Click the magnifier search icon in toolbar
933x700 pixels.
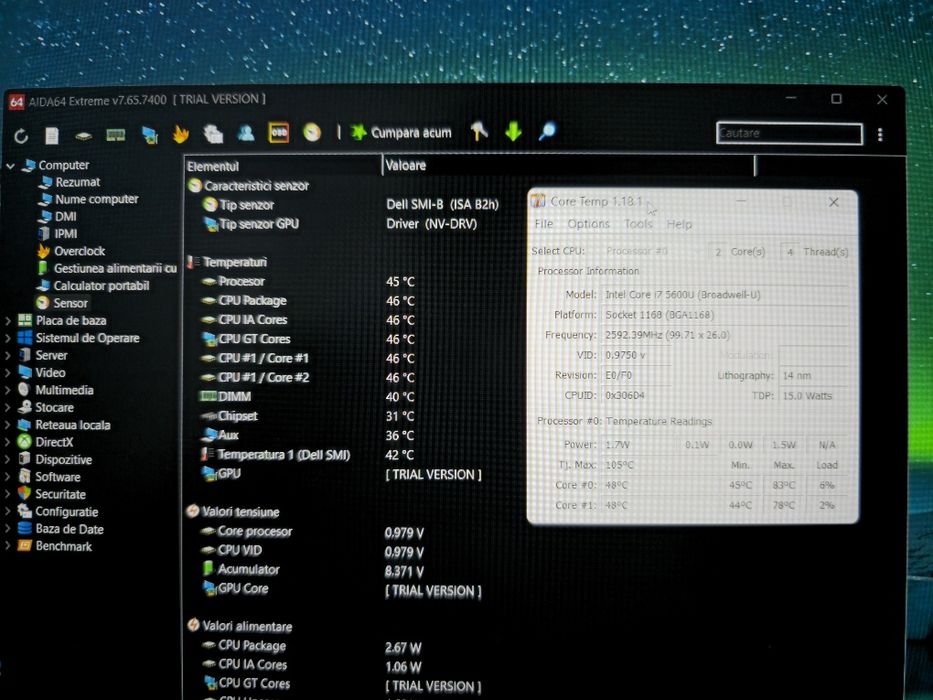pyautogui.click(x=547, y=130)
